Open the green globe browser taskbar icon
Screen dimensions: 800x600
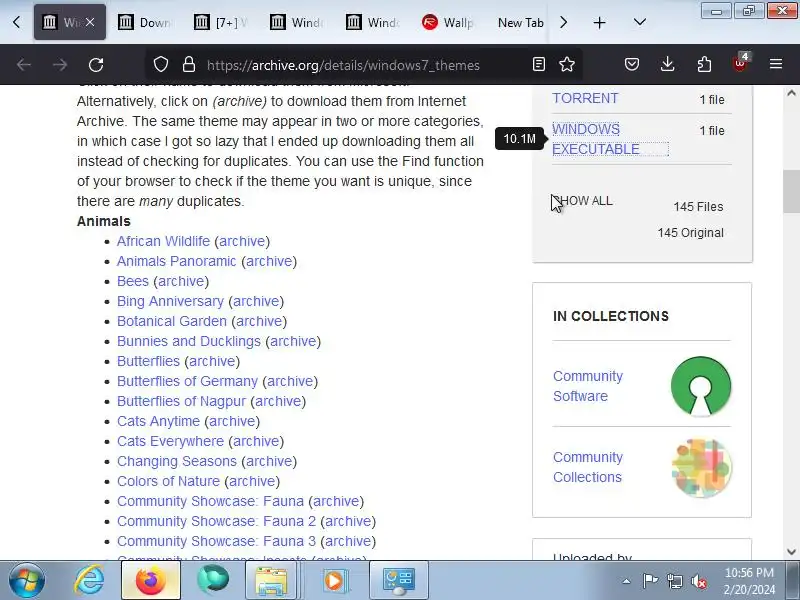(212, 581)
